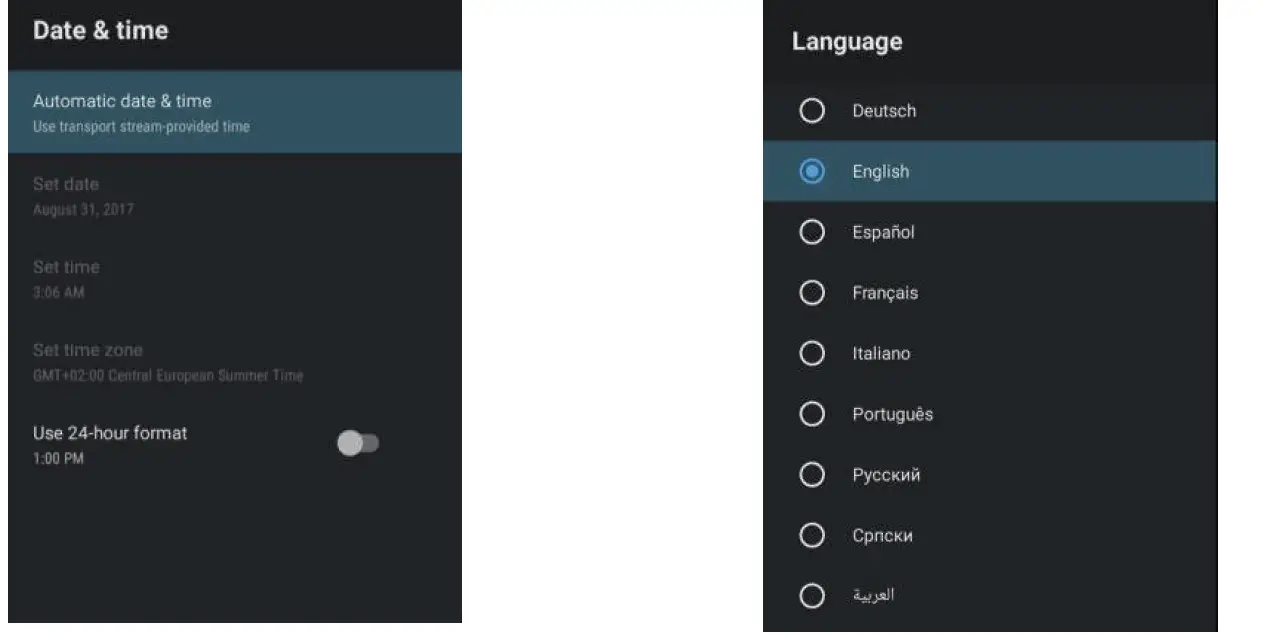
Task: Toggle the Use 24-hour format switch
Action: pos(358,443)
